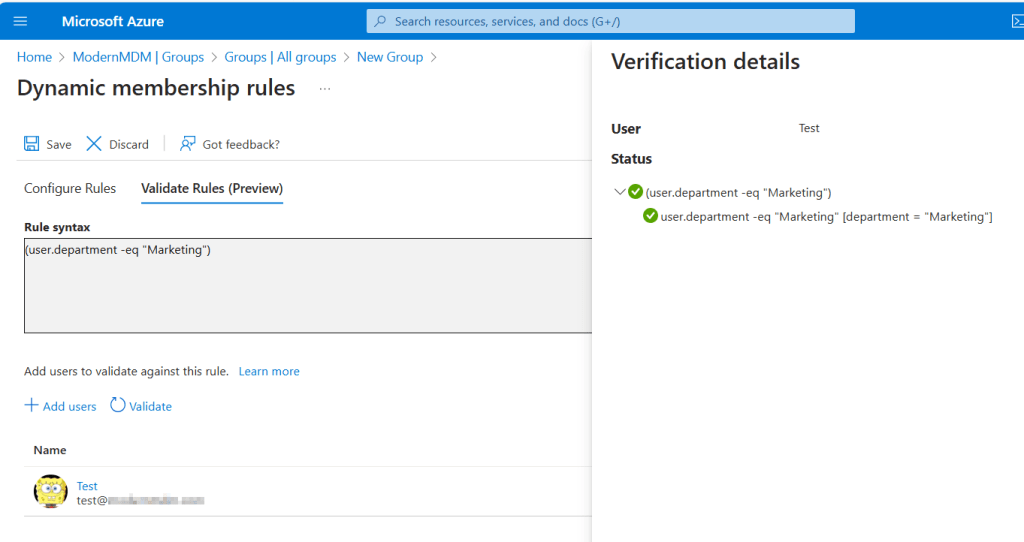The height and width of the screenshot is (542, 1024).
Task: Open Cloud Shell icon in top bar
Action: tap(1016, 21)
